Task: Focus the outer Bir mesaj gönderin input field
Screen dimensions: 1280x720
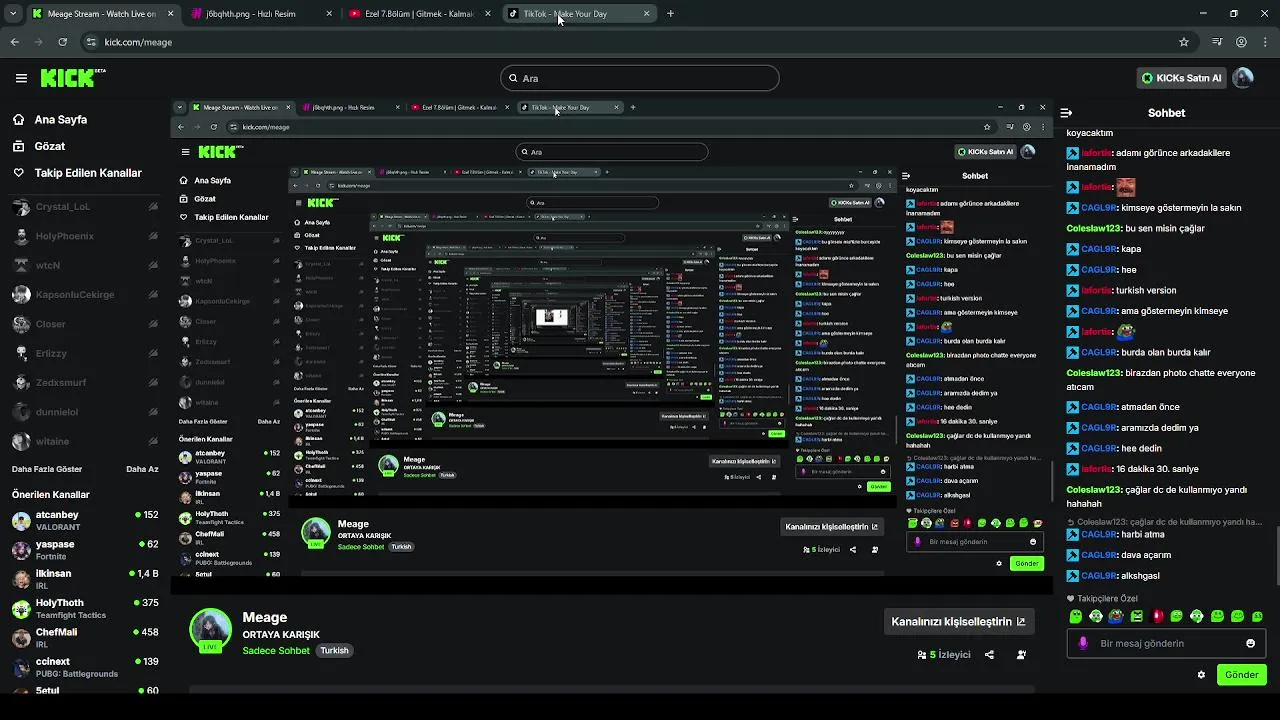Action: point(1166,643)
